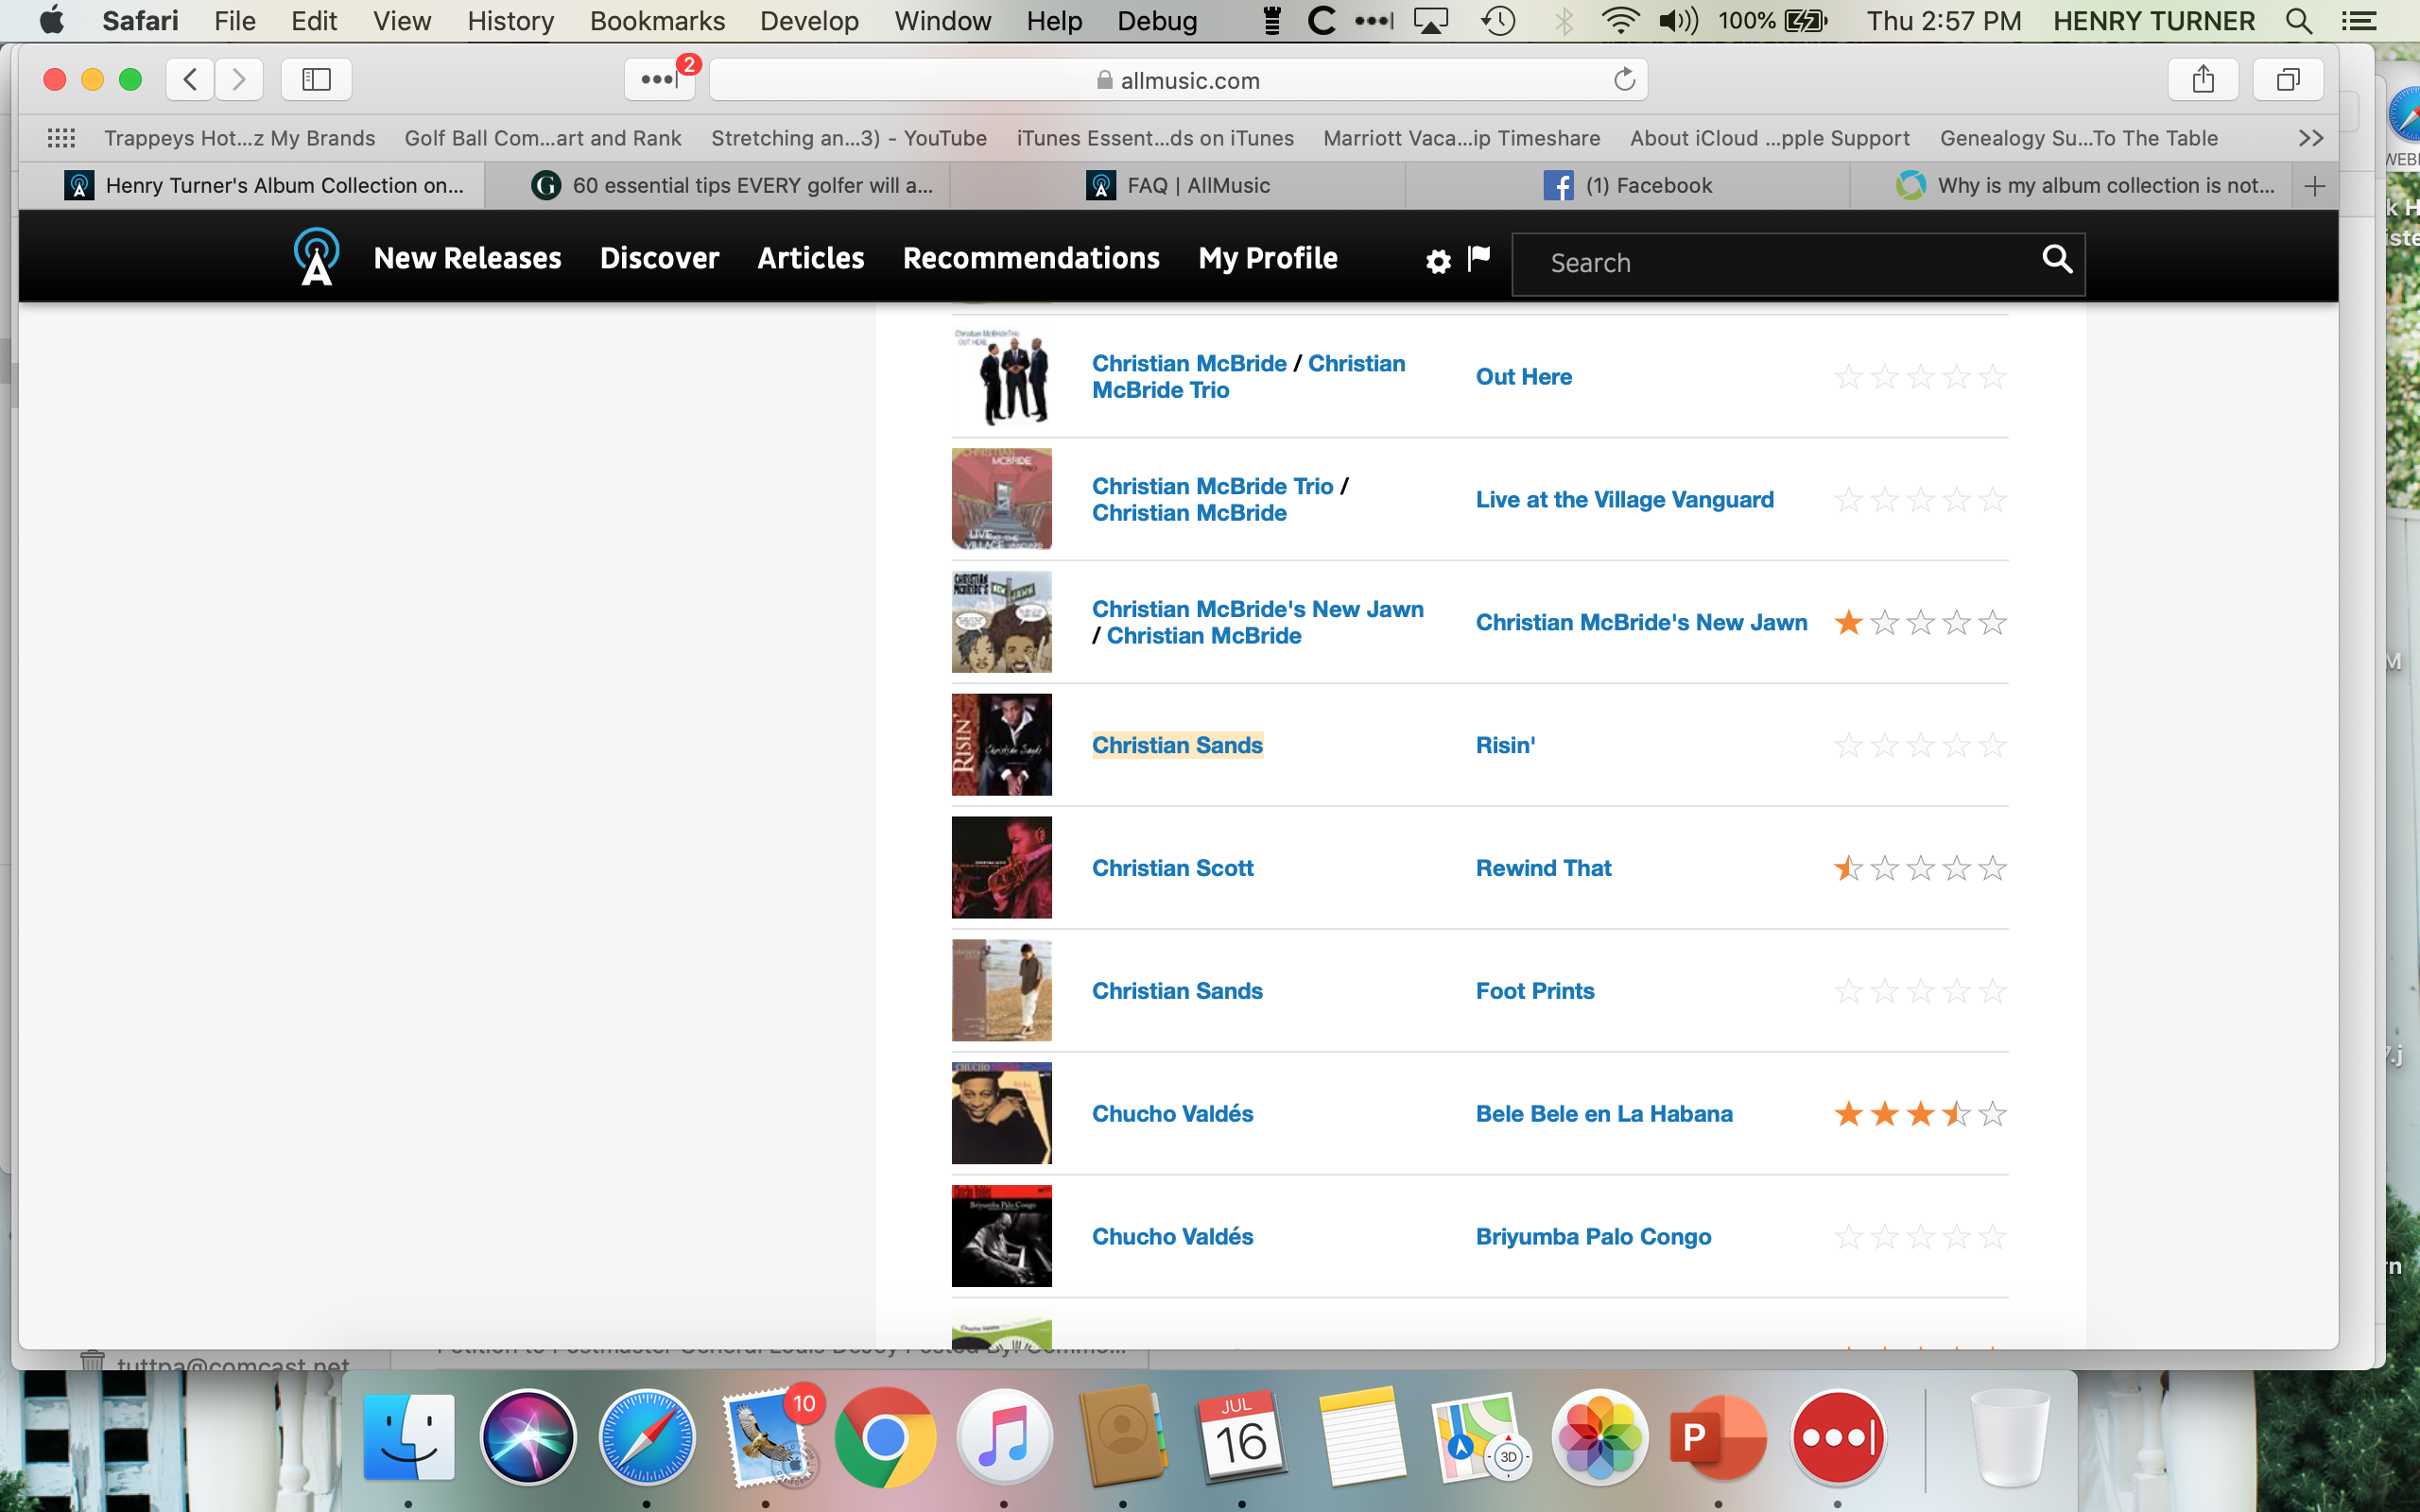Expand hidden bookmarks chevron

2310,138
